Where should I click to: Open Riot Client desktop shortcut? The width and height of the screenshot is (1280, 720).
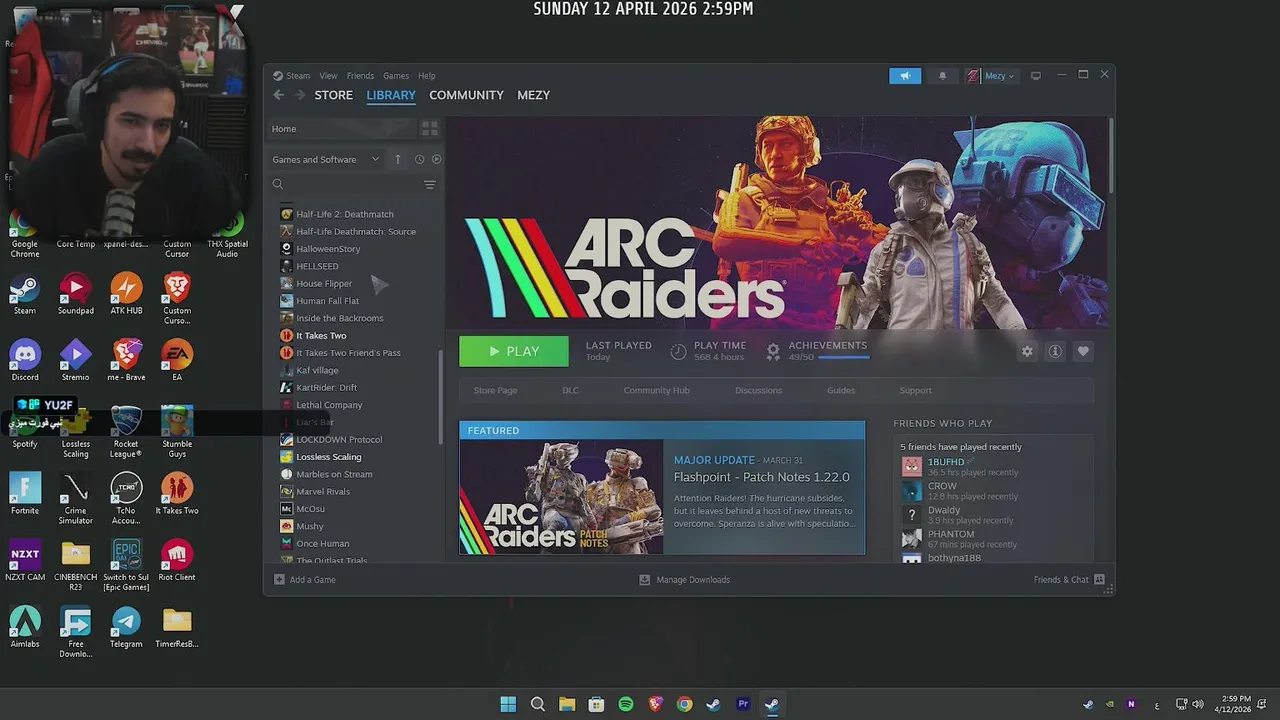pyautogui.click(x=177, y=560)
